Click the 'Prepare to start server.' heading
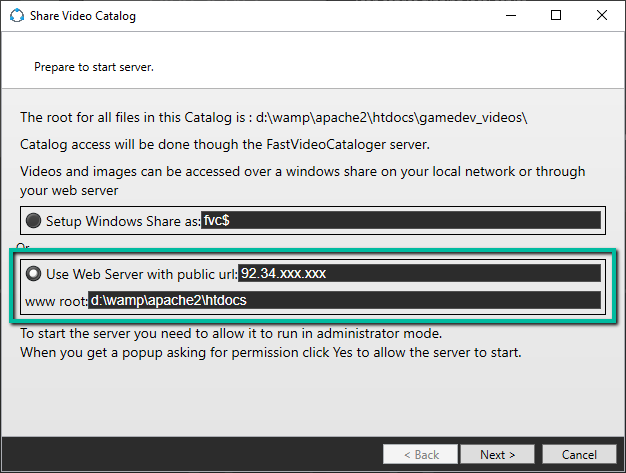Screen dimensions: 626x473 [93, 68]
